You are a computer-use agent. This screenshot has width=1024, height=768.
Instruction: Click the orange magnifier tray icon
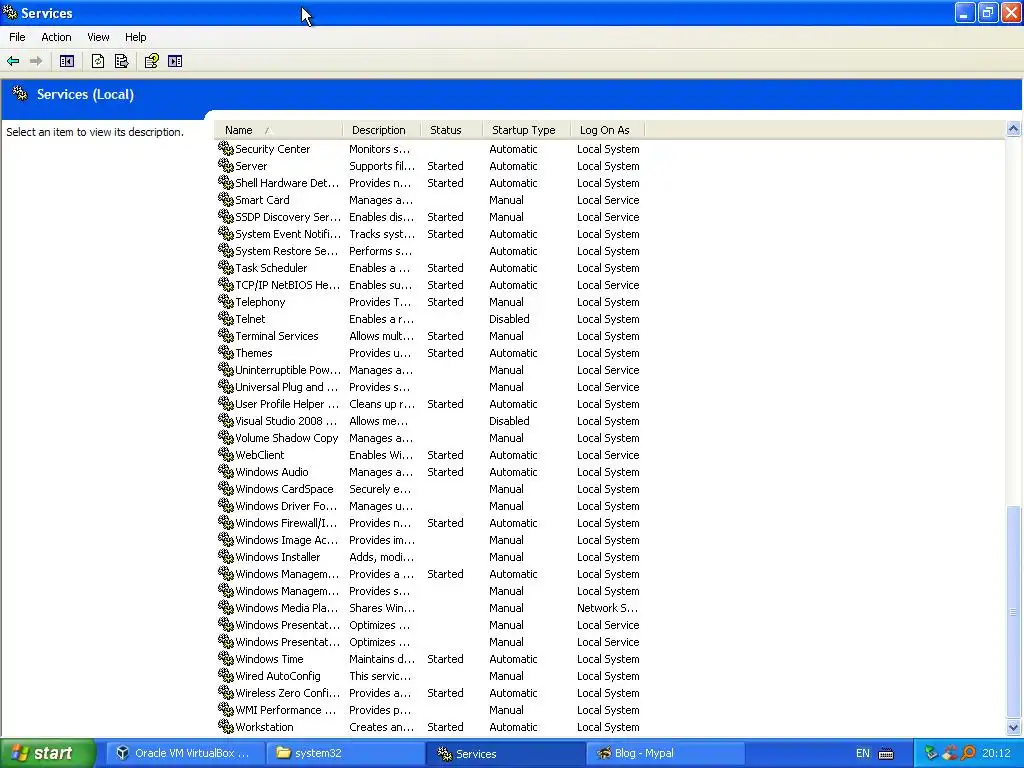pyautogui.click(x=969, y=753)
